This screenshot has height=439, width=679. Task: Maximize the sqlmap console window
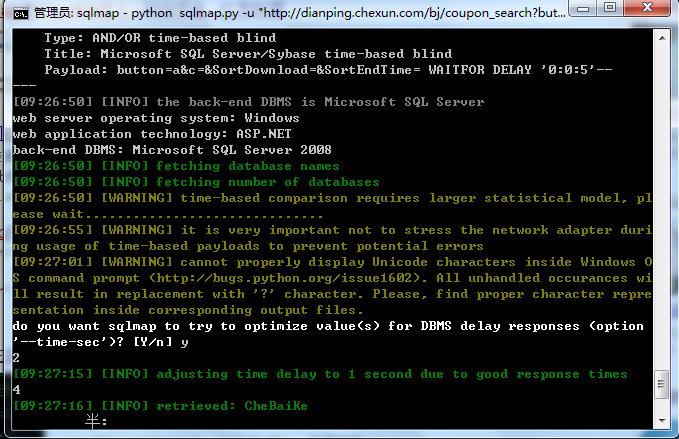610,8
